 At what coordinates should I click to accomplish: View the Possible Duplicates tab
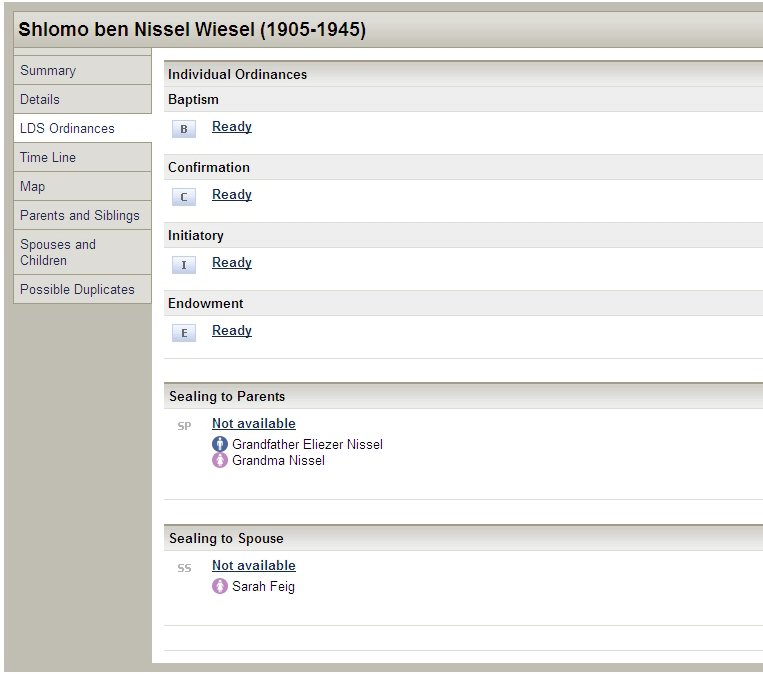(x=77, y=289)
